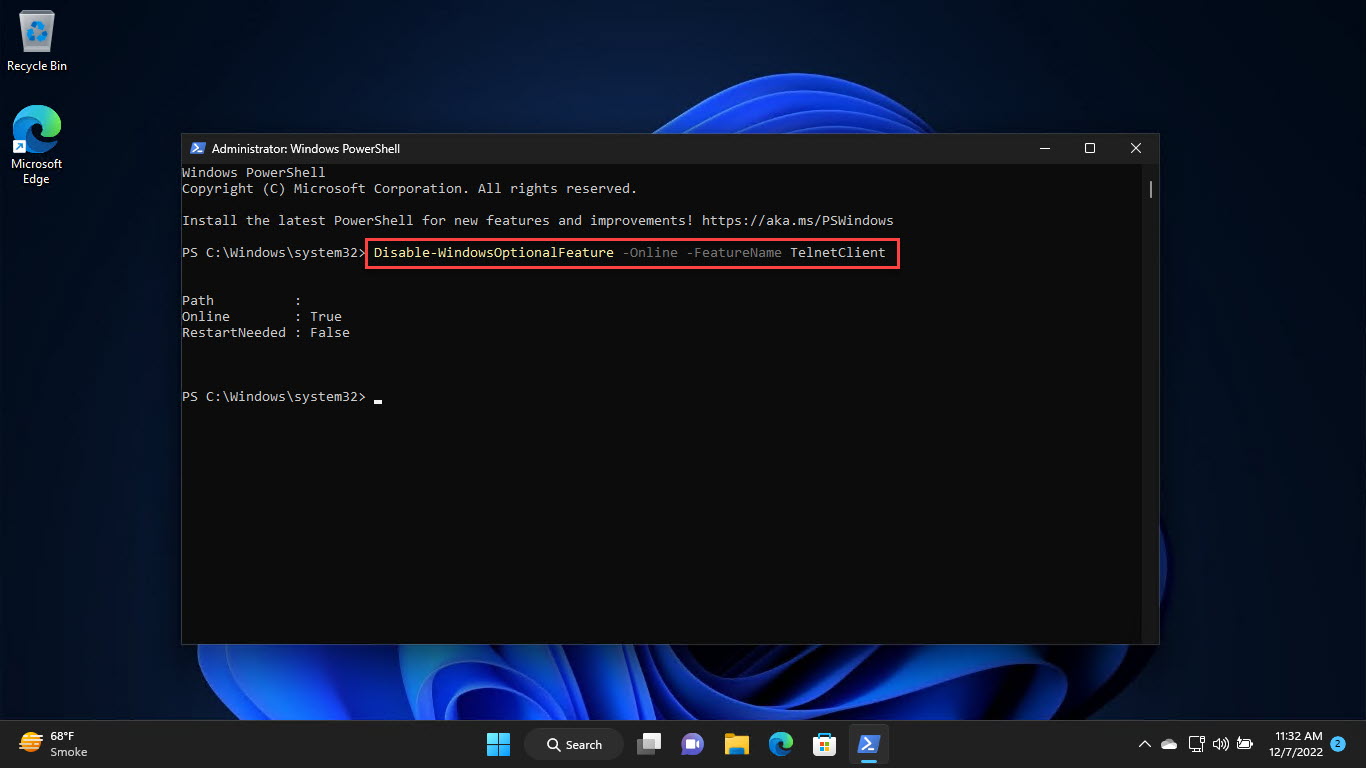Expand the hidden system tray icons
Screen dimensions: 1366x768
tap(1144, 744)
